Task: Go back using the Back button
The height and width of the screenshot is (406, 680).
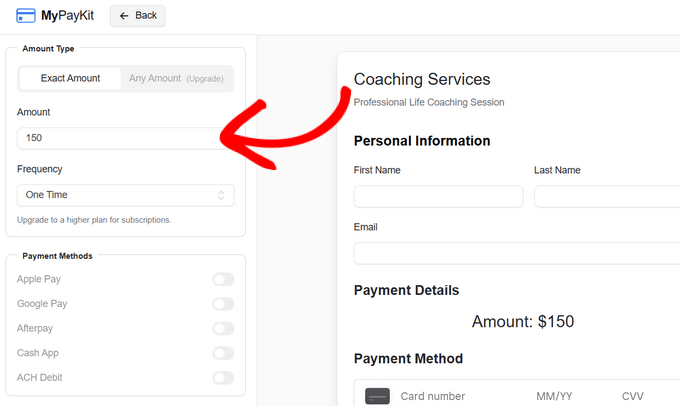Action: [138, 16]
